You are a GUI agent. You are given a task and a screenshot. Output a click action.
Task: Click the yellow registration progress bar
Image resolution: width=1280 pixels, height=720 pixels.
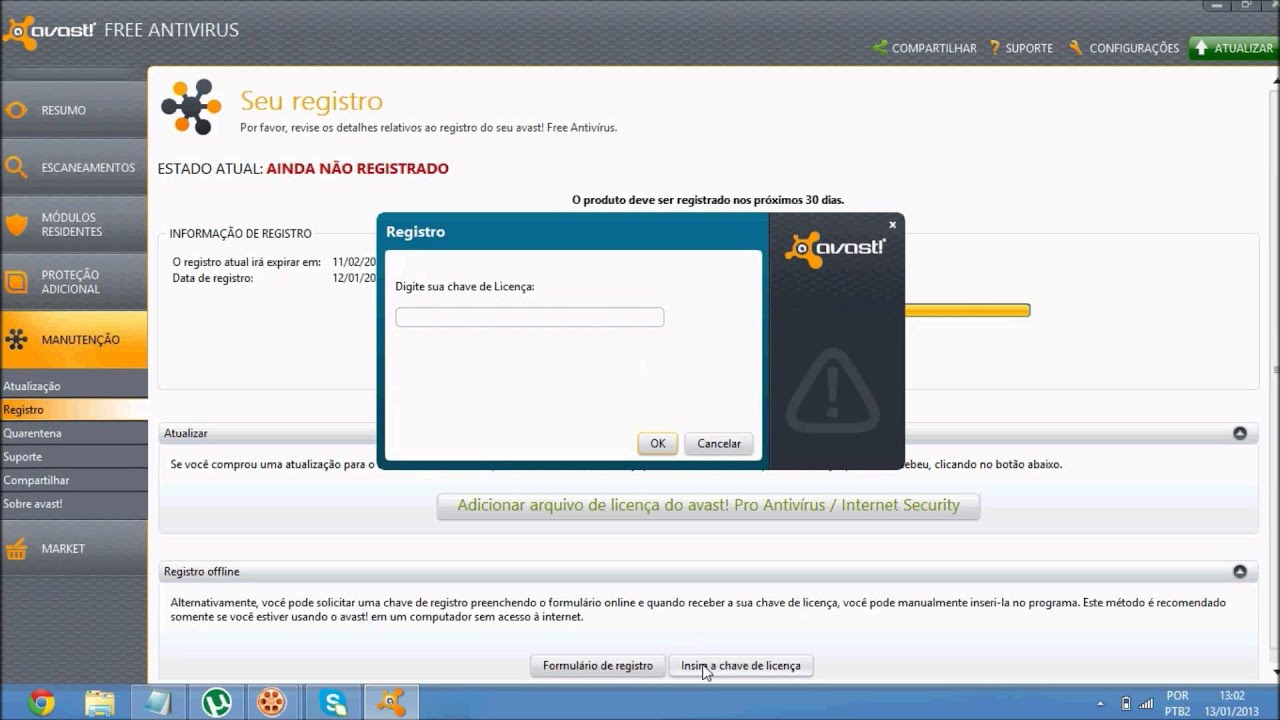click(967, 311)
